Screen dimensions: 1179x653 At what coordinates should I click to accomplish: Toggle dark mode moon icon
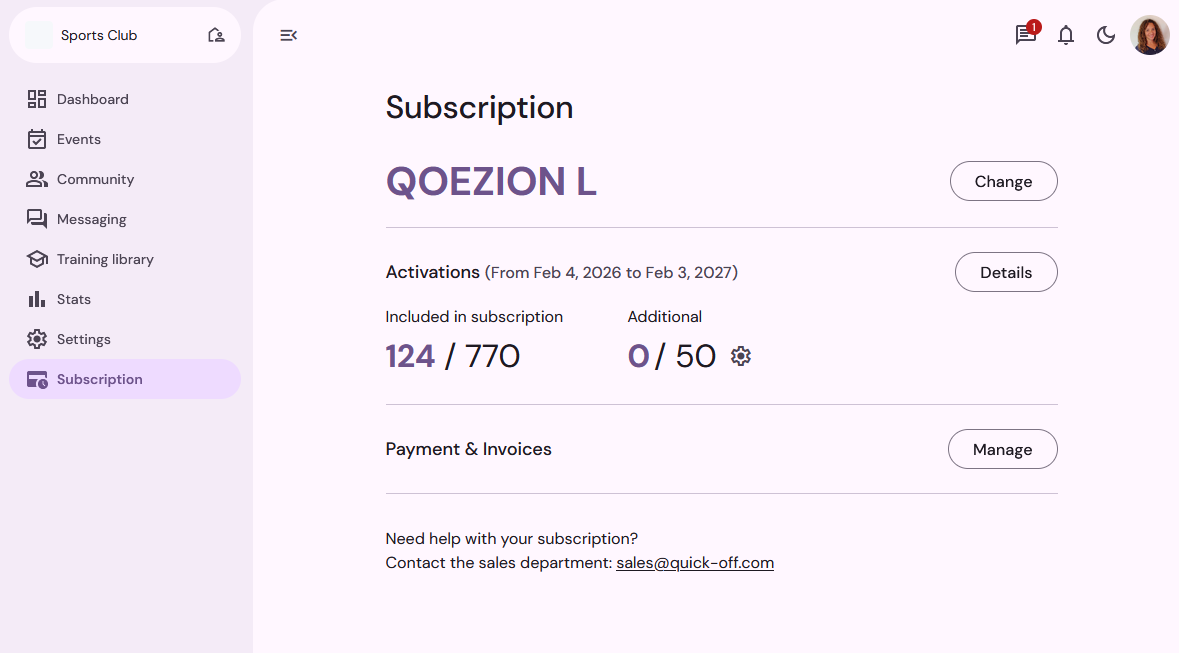(x=1106, y=36)
